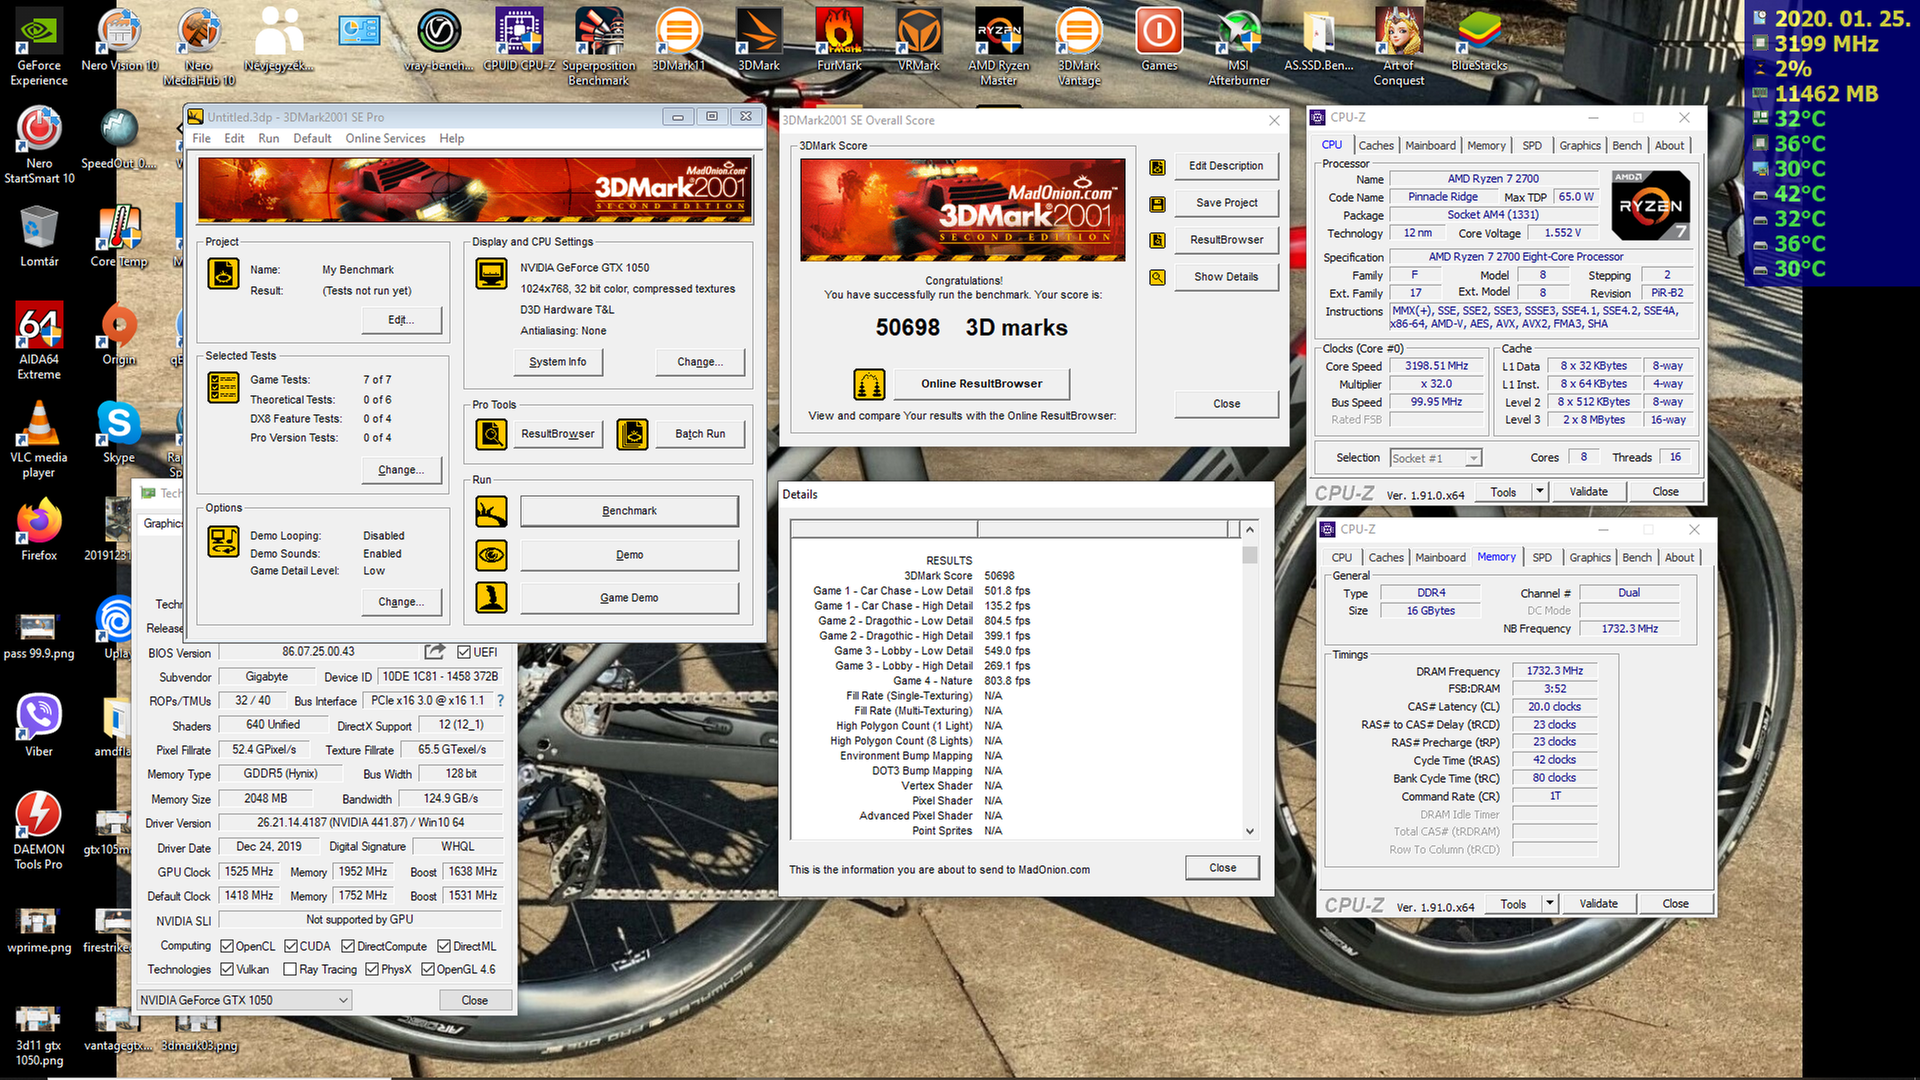This screenshot has height=1080, width=1920.
Task: Toggle the DirectML checkbox in GPU-Z
Action: [x=444, y=946]
